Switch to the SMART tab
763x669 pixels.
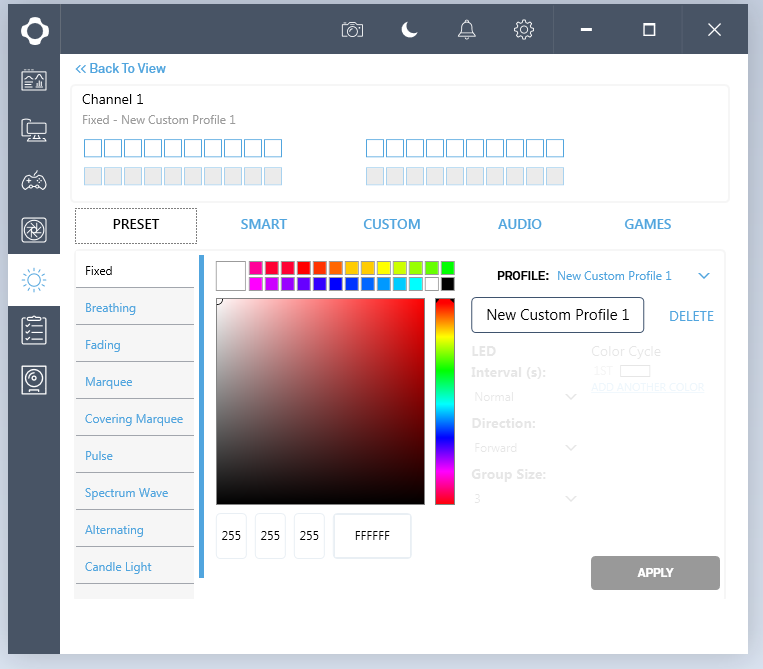264,225
